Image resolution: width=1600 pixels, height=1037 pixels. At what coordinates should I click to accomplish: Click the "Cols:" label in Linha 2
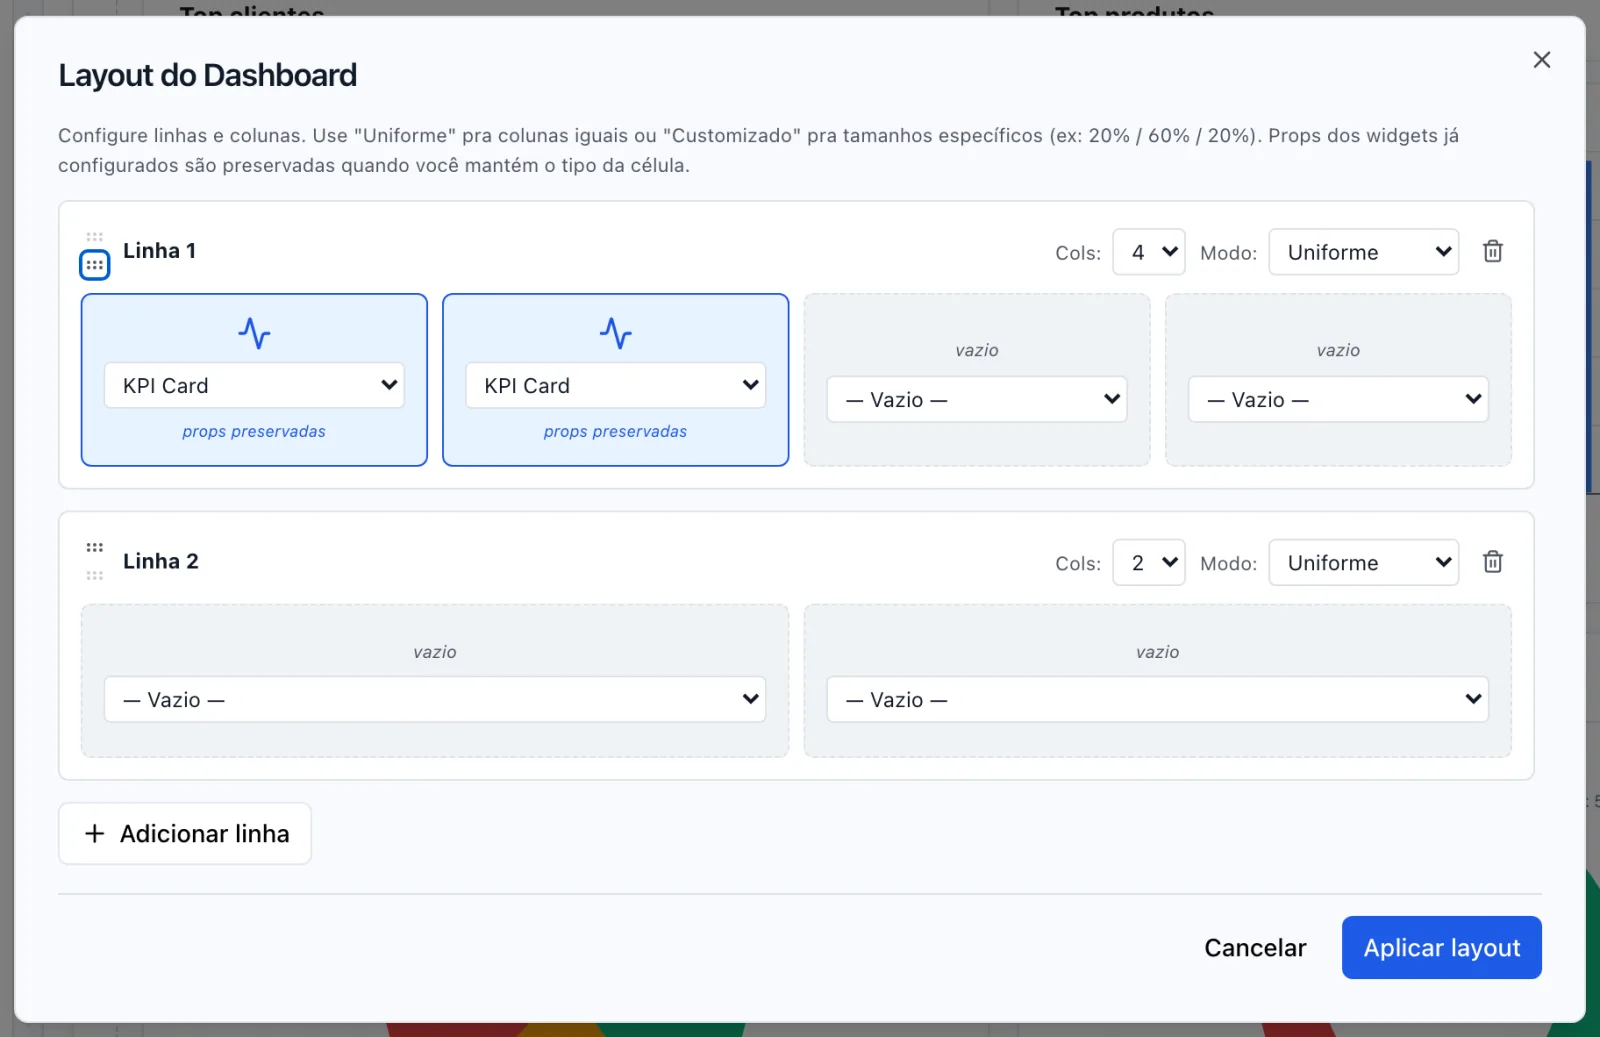[1078, 564]
